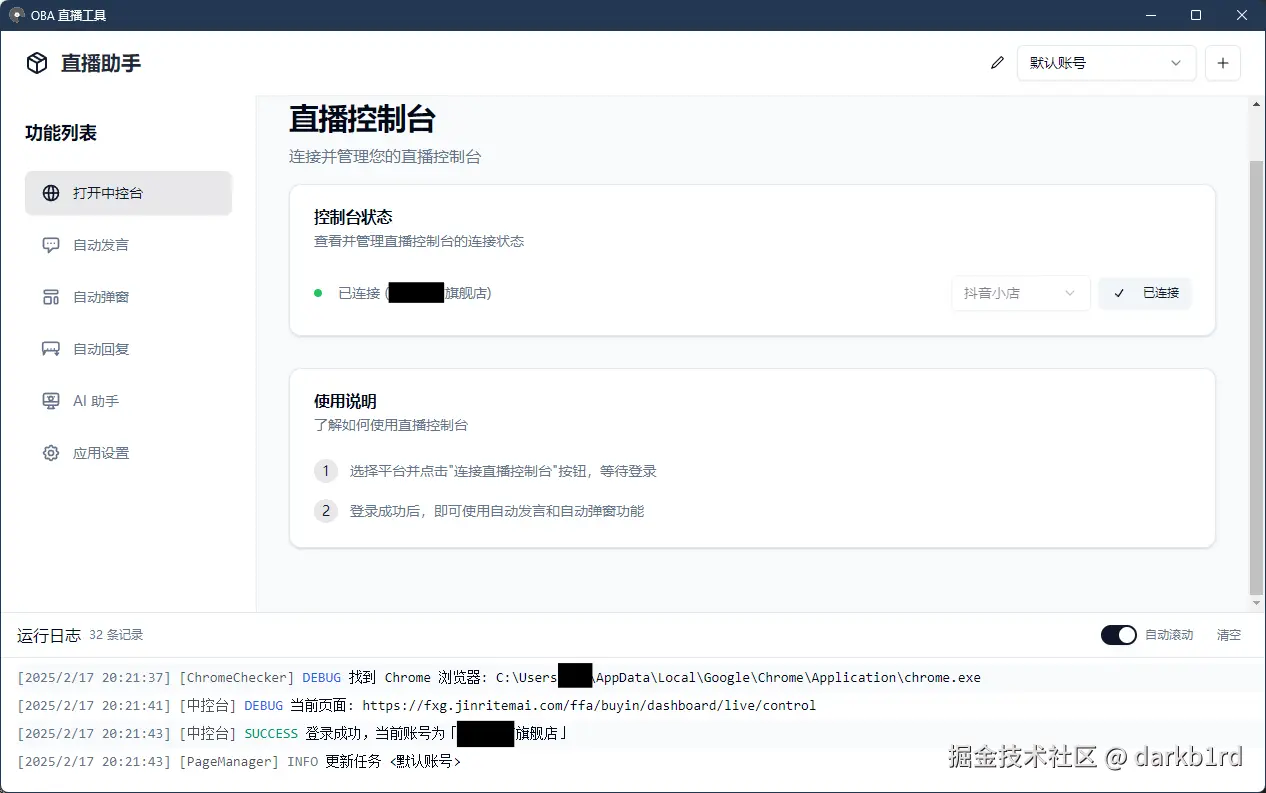Clear the log with 清空
This screenshot has height=793, width=1266.
pyautogui.click(x=1229, y=635)
